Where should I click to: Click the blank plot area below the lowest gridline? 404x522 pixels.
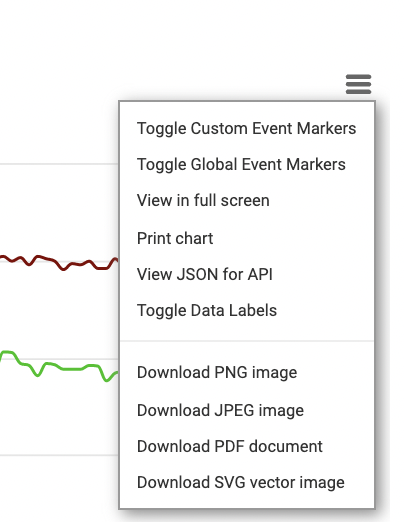(x=59, y=488)
